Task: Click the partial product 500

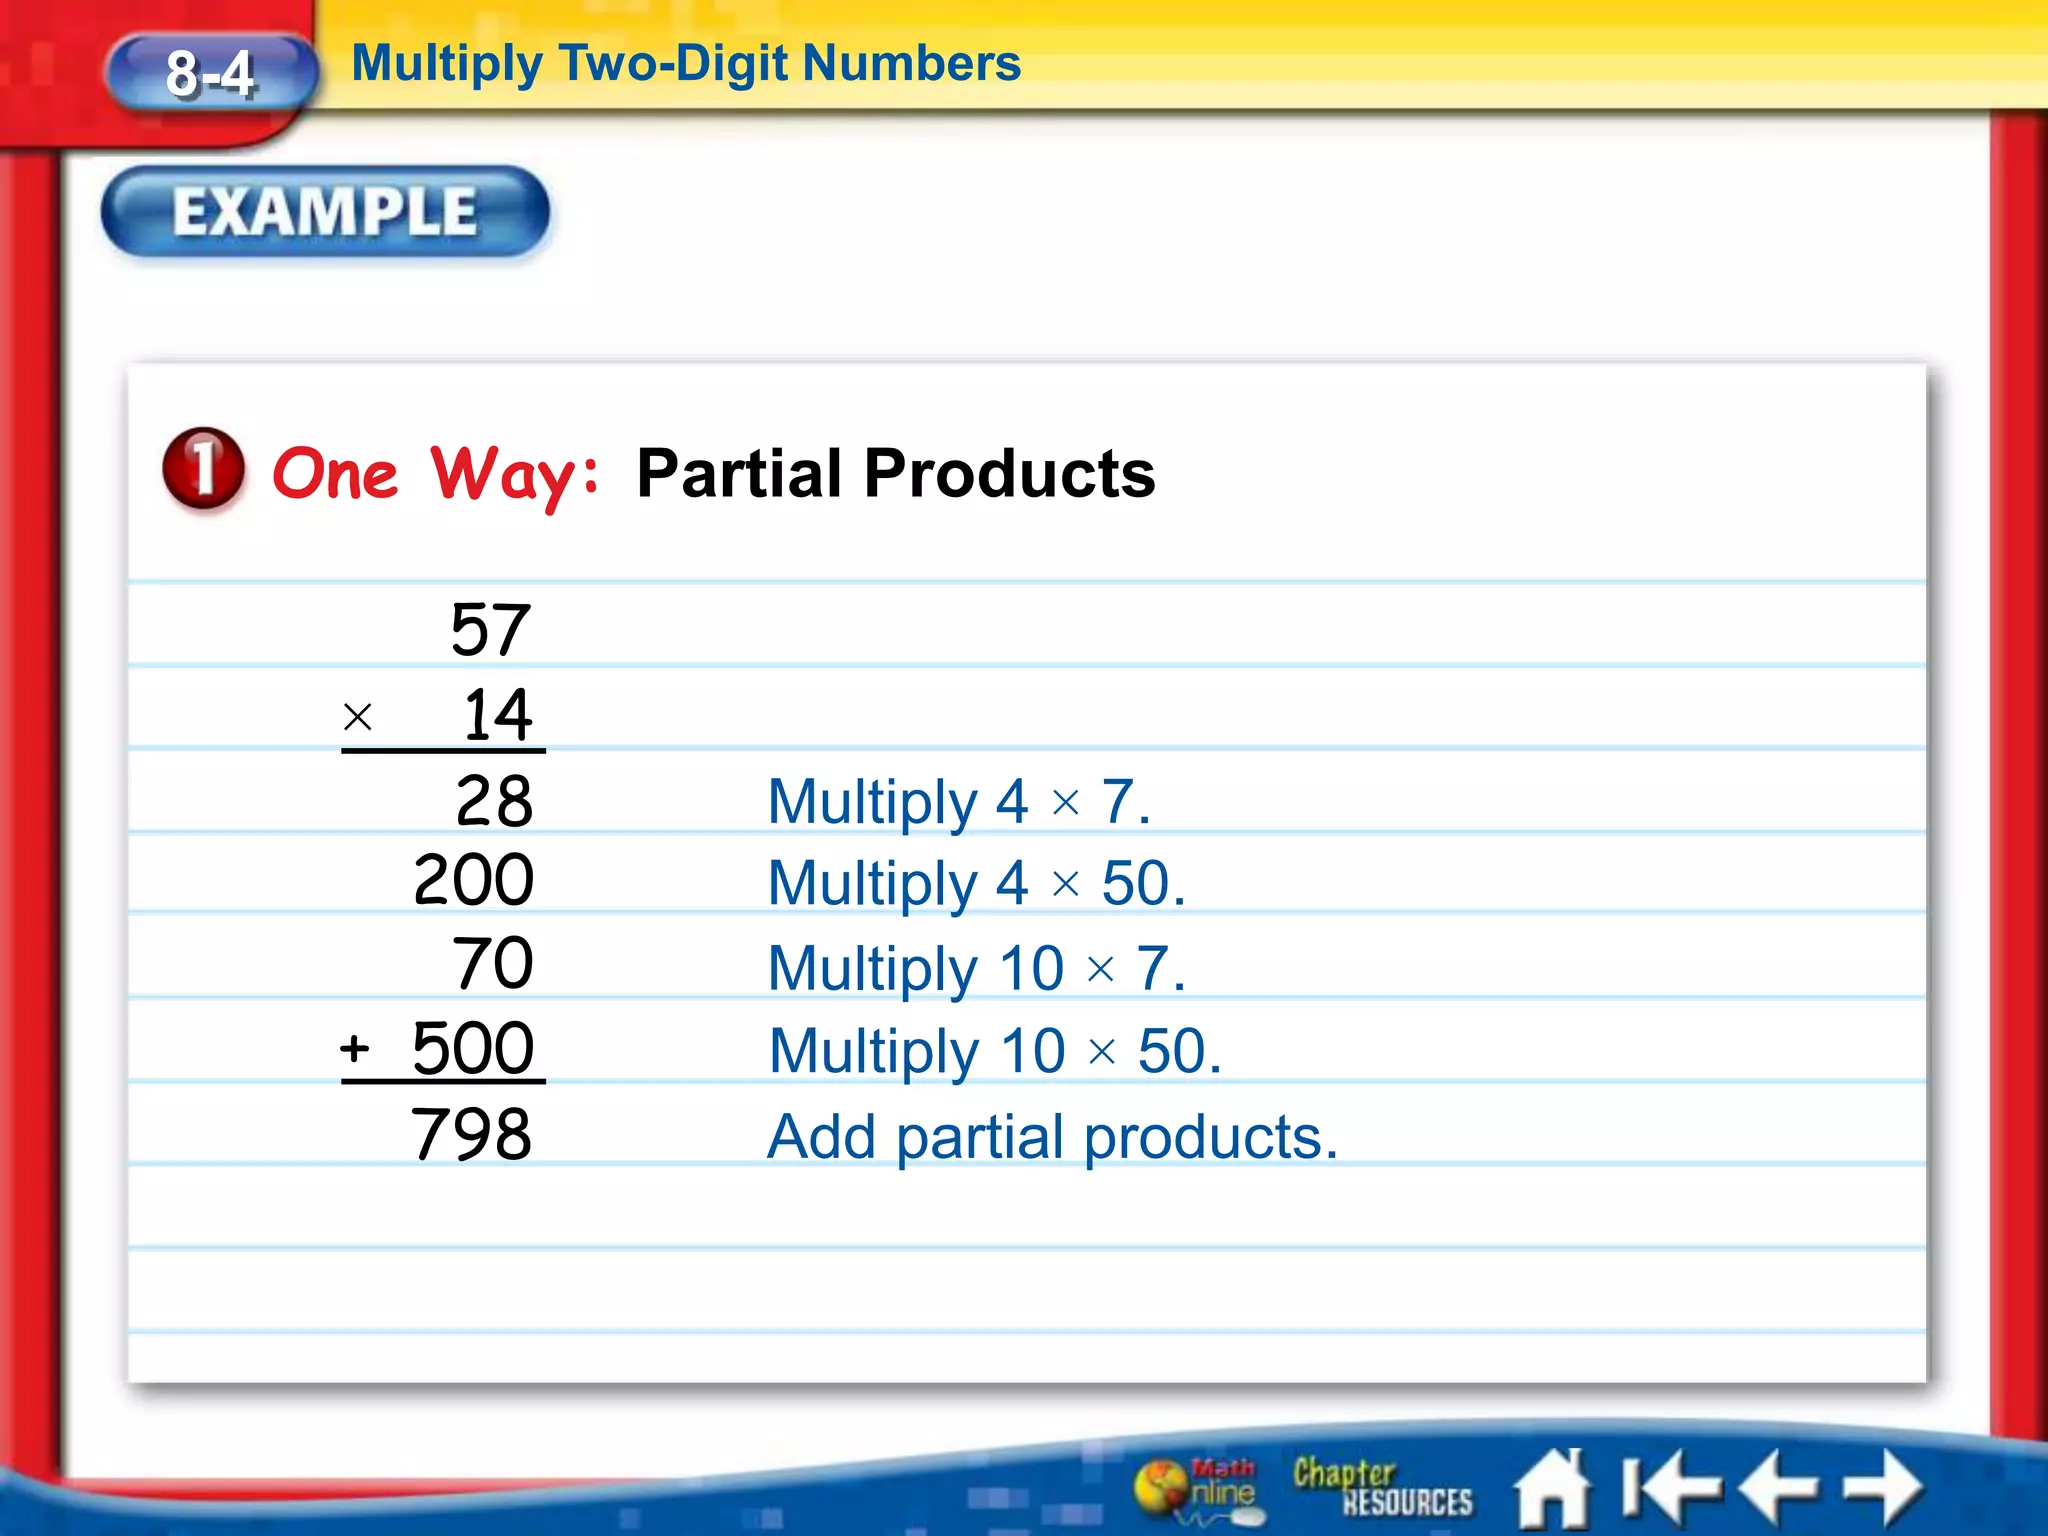Action: (x=473, y=1047)
